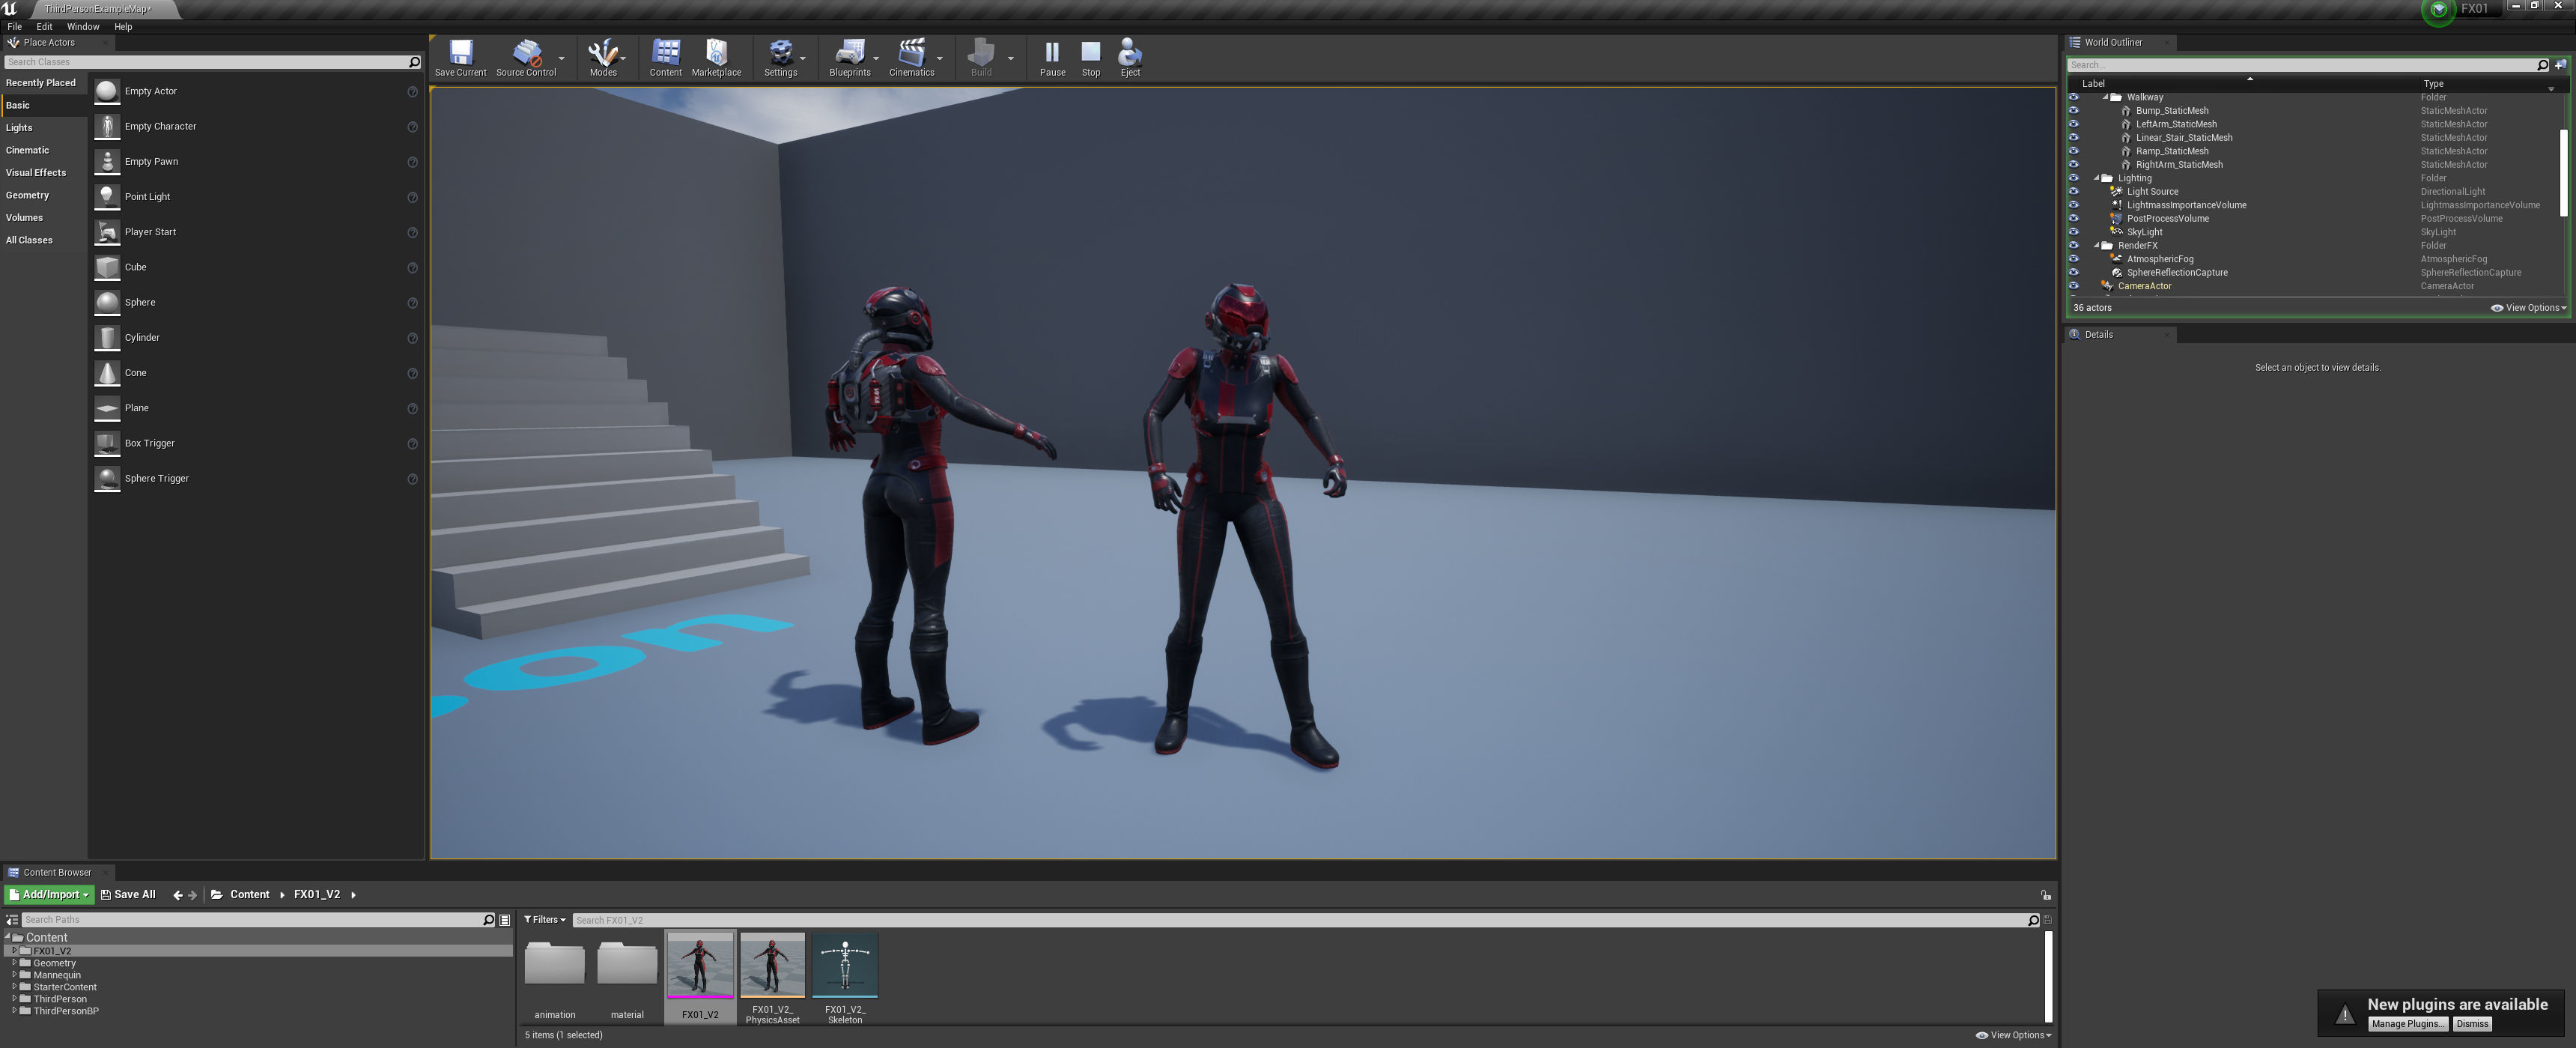2576x1048 pixels.
Task: Open the Filters dropdown in Content Browser
Action: click(545, 920)
